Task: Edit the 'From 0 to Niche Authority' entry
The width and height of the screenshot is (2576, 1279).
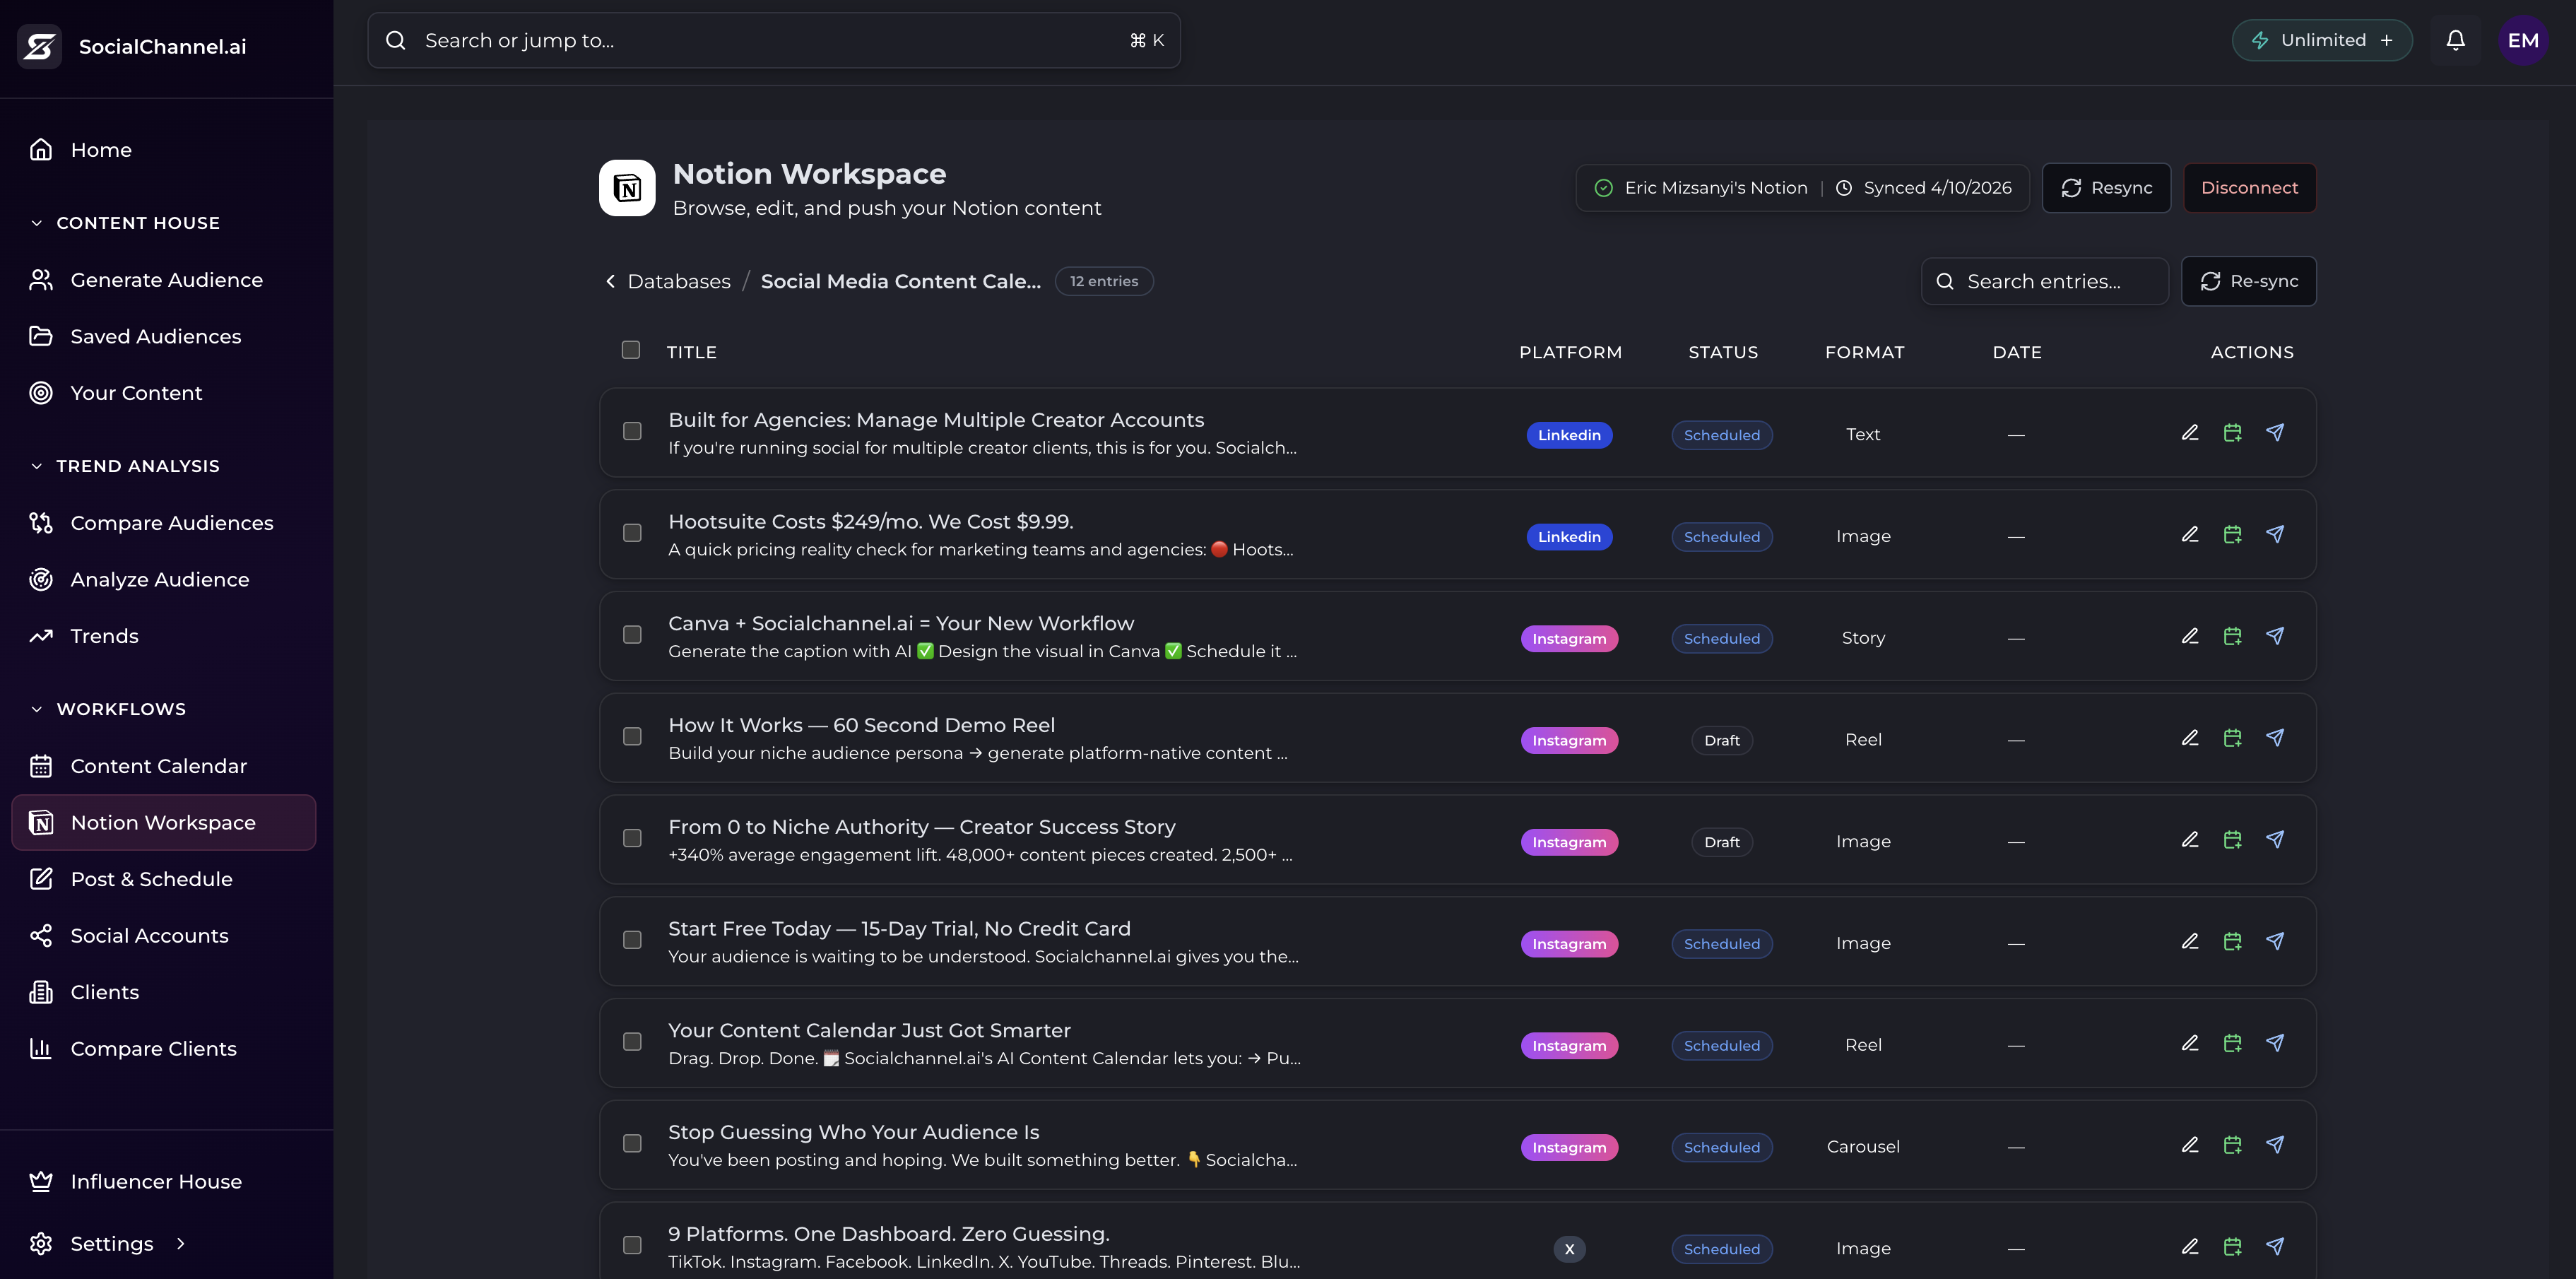Action: (x=2190, y=840)
